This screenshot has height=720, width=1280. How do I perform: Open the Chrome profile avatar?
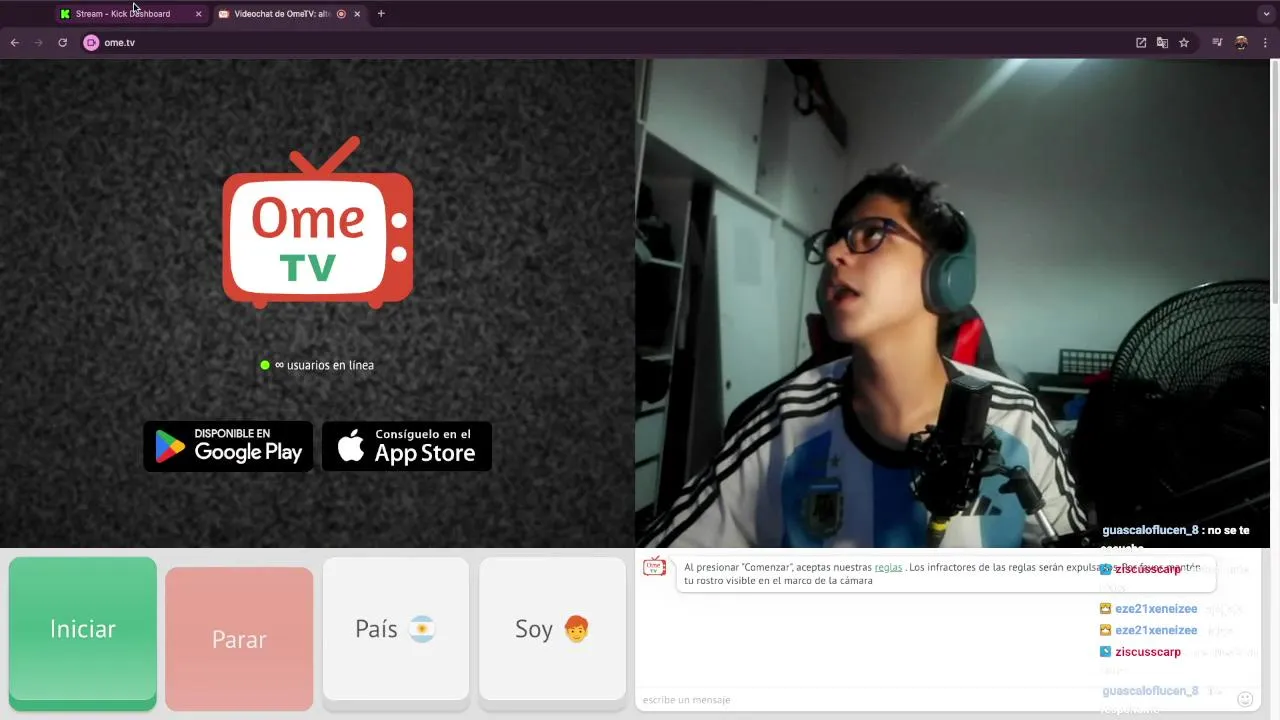[1241, 43]
